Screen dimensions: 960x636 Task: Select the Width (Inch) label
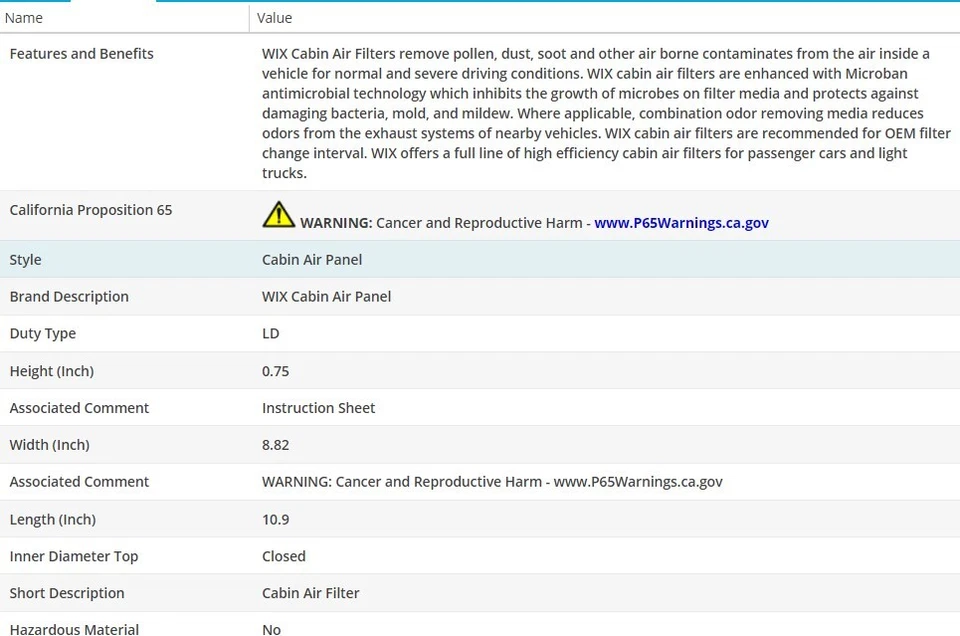(50, 445)
